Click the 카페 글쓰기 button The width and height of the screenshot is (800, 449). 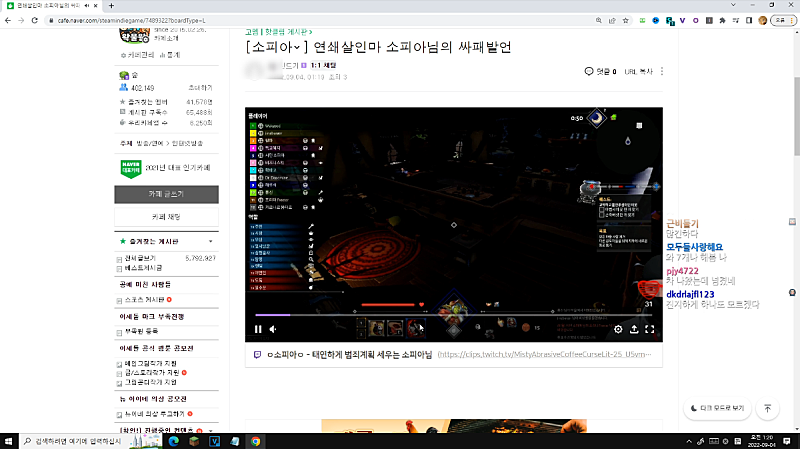click(x=166, y=194)
